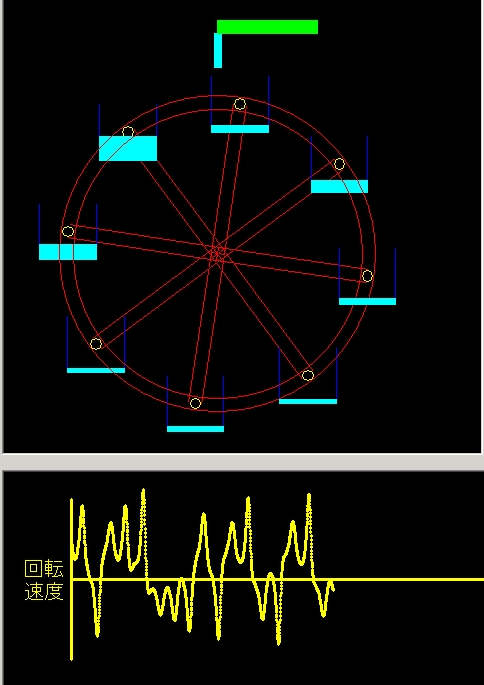
Task: Click the upper-right bucket with water
Action: 339,164
